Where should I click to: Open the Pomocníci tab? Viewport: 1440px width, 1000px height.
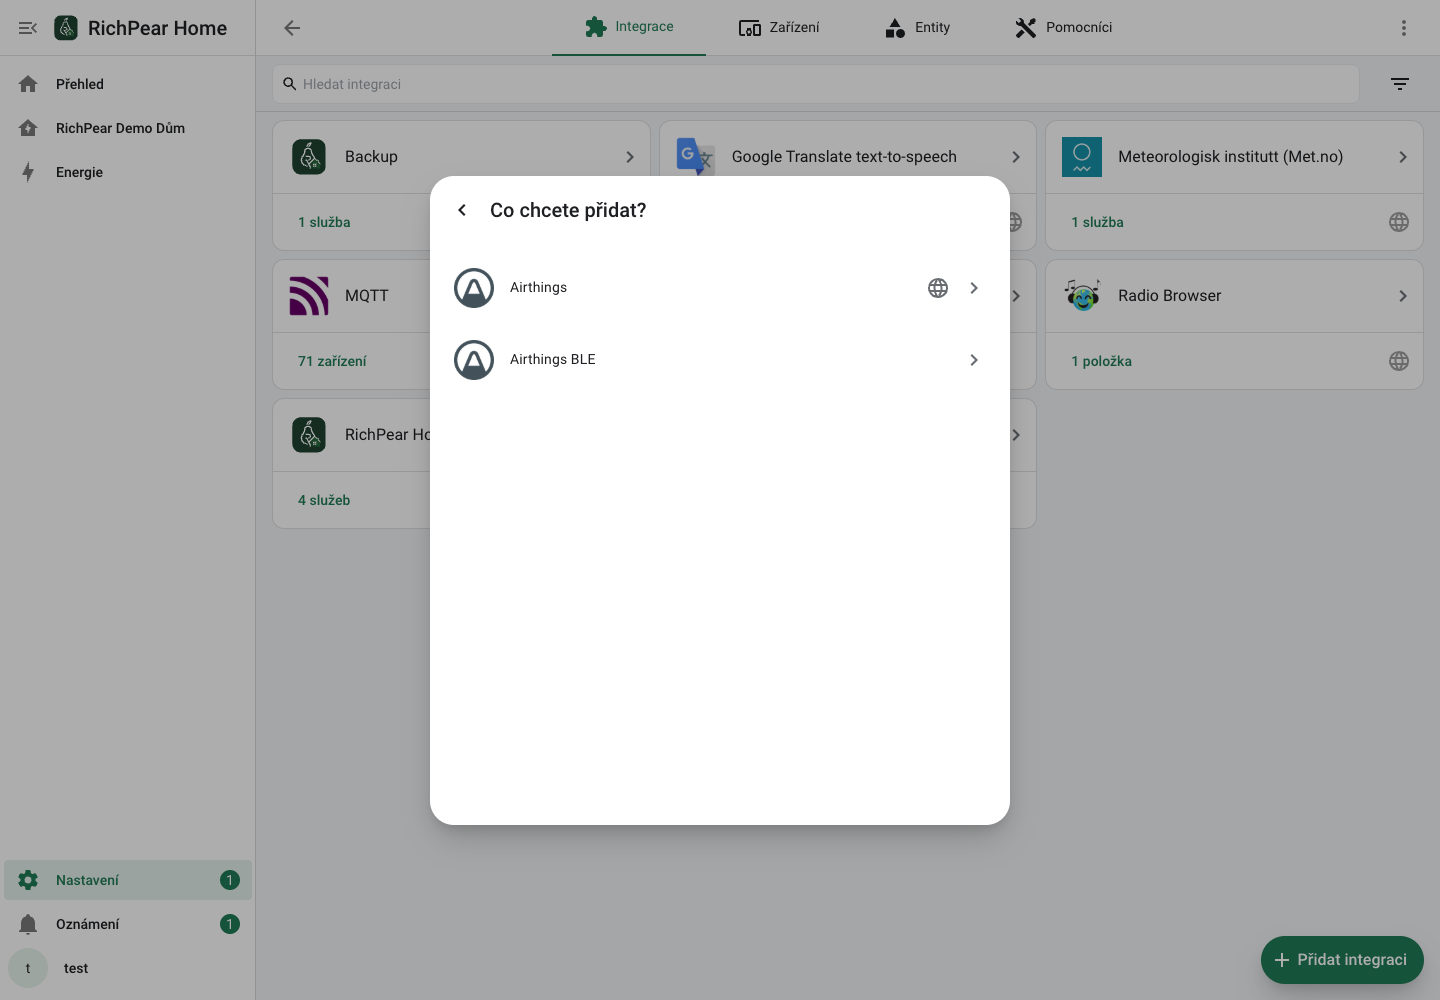(x=1063, y=28)
